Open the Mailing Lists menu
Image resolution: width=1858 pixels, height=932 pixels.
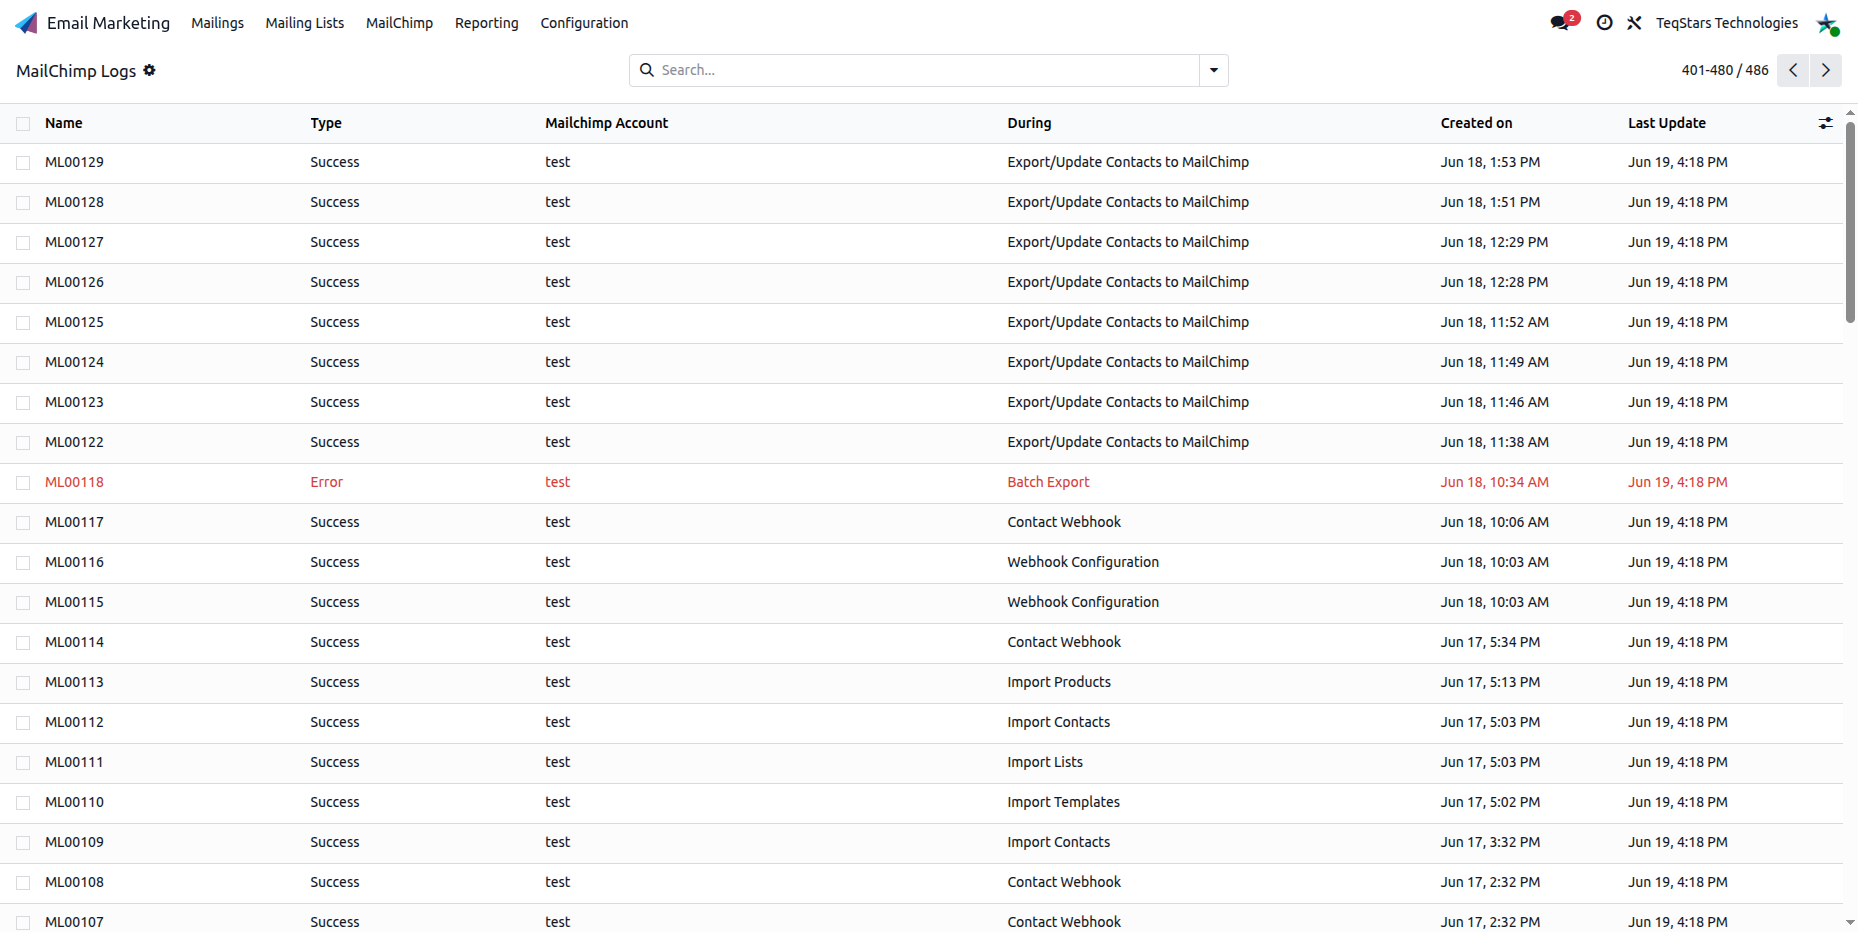pos(305,23)
